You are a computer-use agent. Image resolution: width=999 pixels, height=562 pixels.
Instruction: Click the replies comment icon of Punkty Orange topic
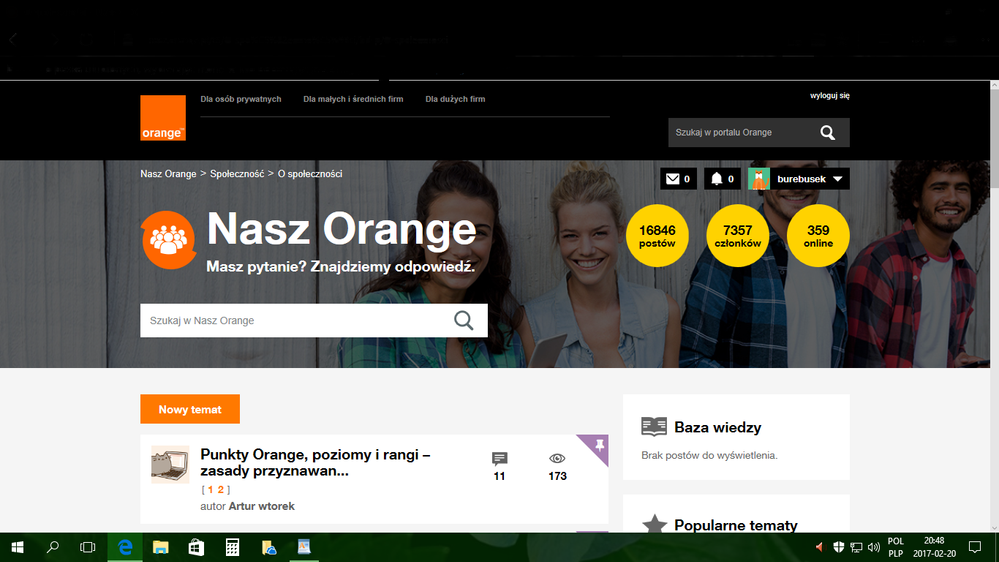point(500,459)
